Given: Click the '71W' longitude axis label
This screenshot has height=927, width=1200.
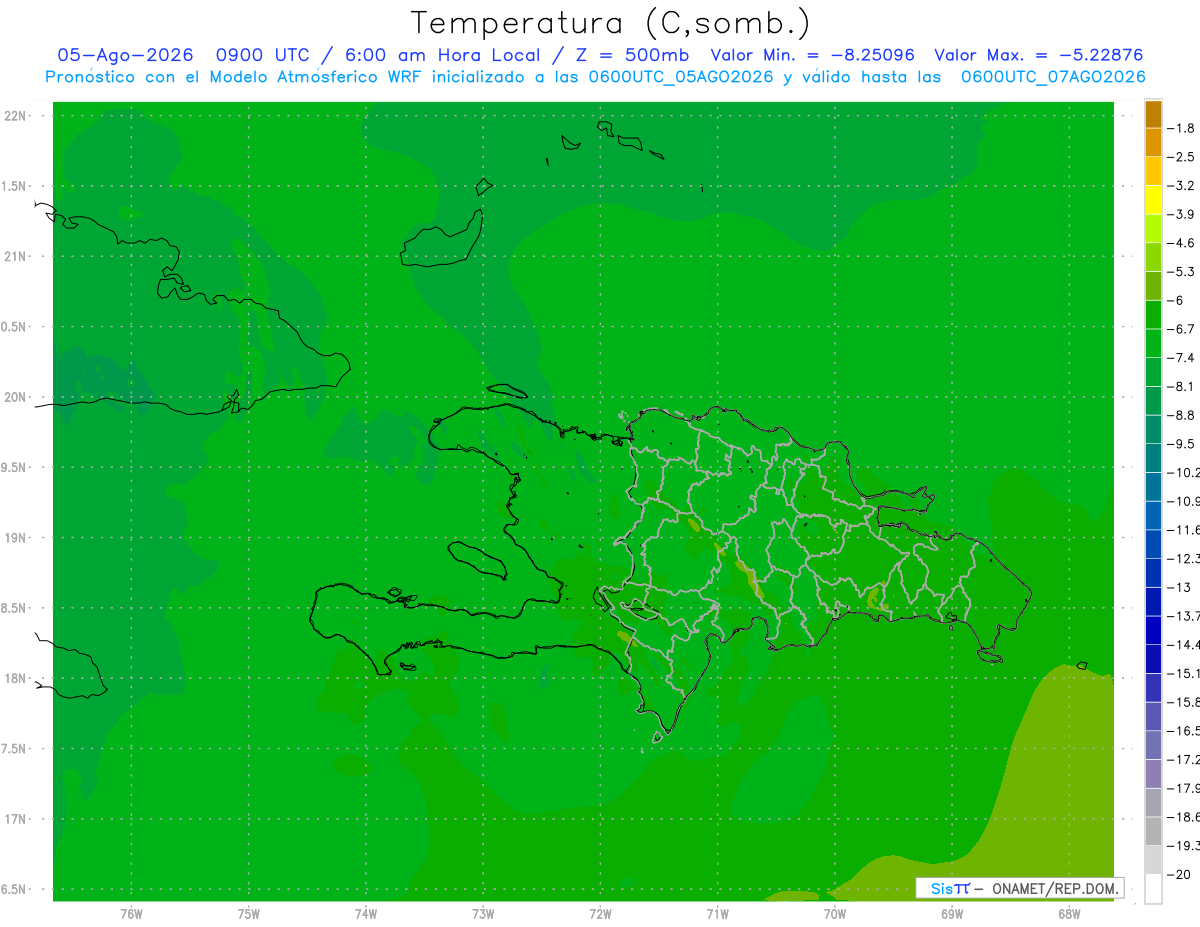Looking at the screenshot, I should pos(717,913).
